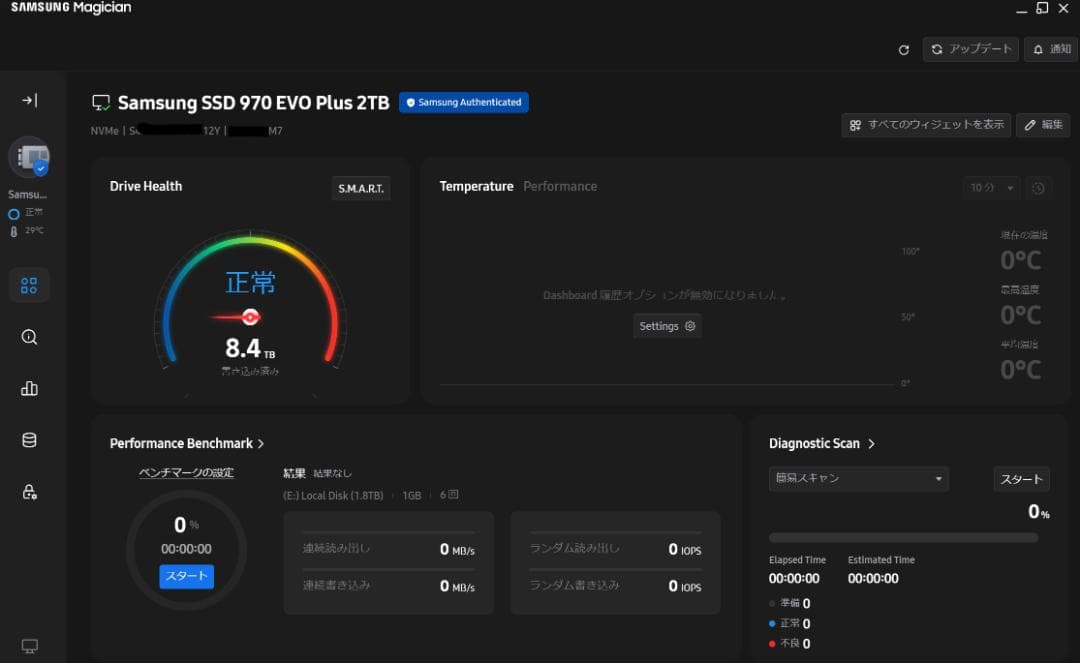Select the Samsung drive thumbnail in sidebar
Image resolution: width=1080 pixels, height=663 pixels.
(x=30, y=157)
